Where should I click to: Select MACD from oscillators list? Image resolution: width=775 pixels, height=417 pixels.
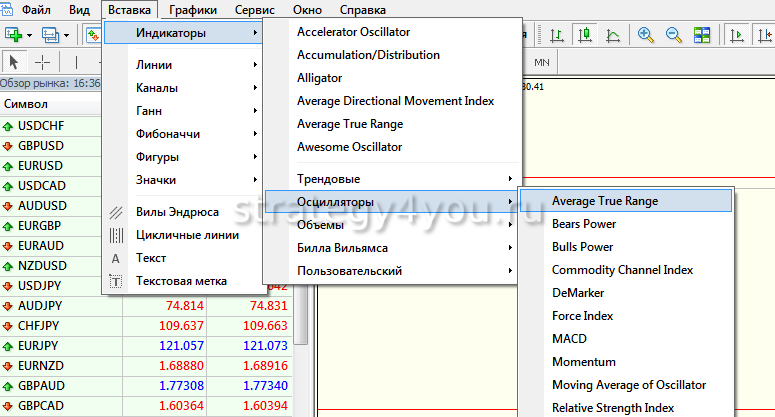click(x=569, y=339)
